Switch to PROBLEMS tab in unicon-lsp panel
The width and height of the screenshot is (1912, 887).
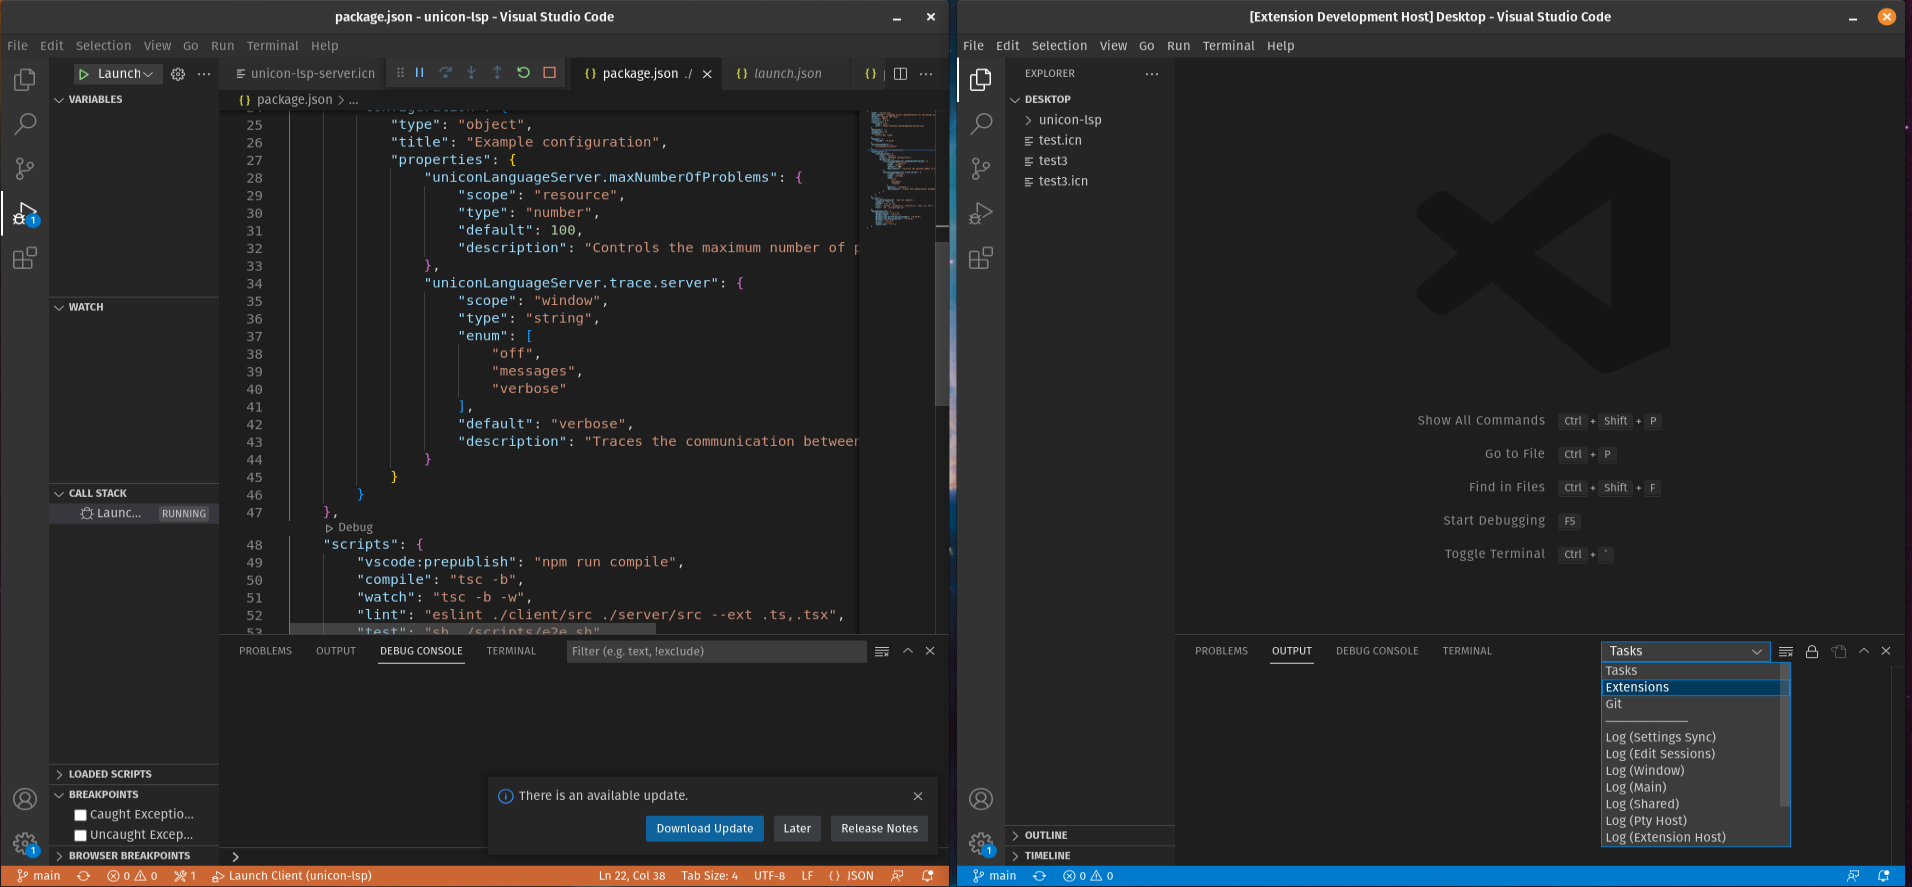point(265,651)
